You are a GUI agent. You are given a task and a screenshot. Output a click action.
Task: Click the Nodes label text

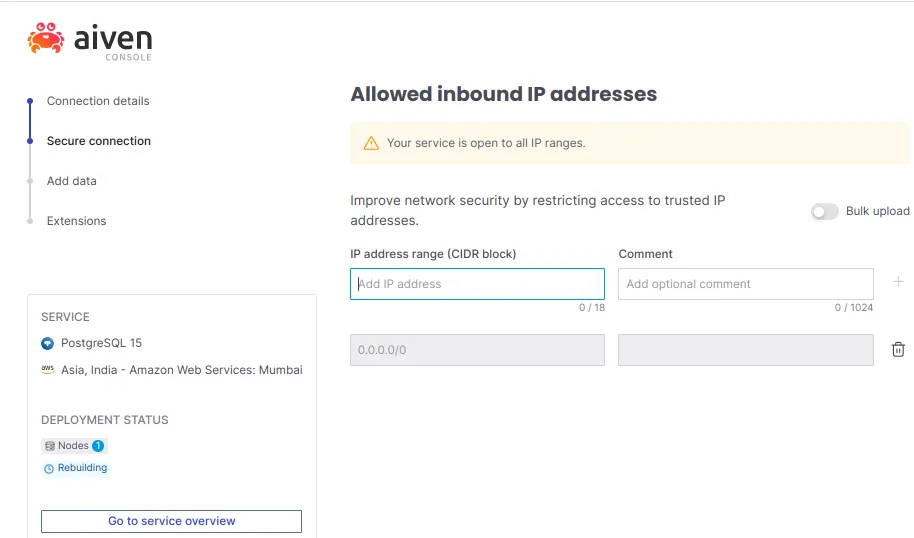coord(73,446)
